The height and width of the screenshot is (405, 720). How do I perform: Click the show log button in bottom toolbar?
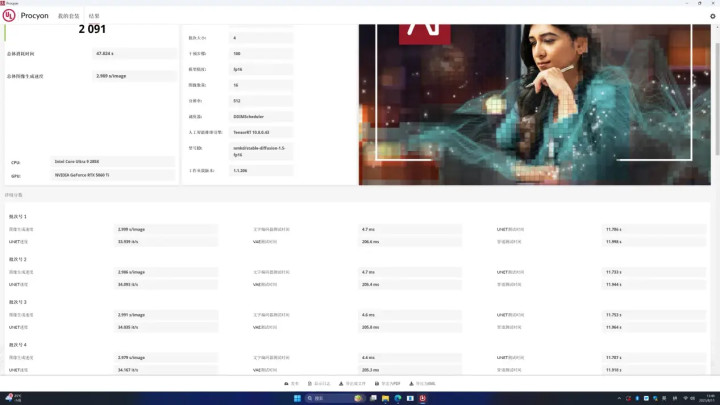319,383
